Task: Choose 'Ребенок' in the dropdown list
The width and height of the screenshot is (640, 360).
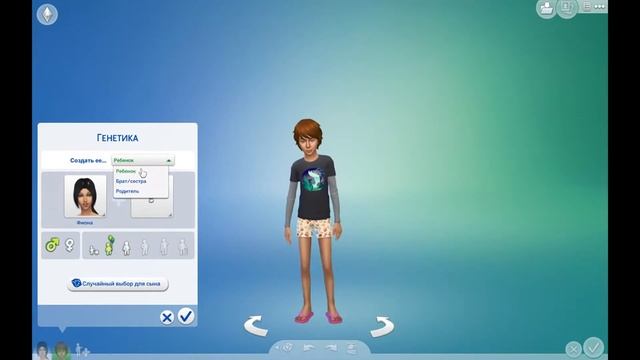Action: click(126, 171)
